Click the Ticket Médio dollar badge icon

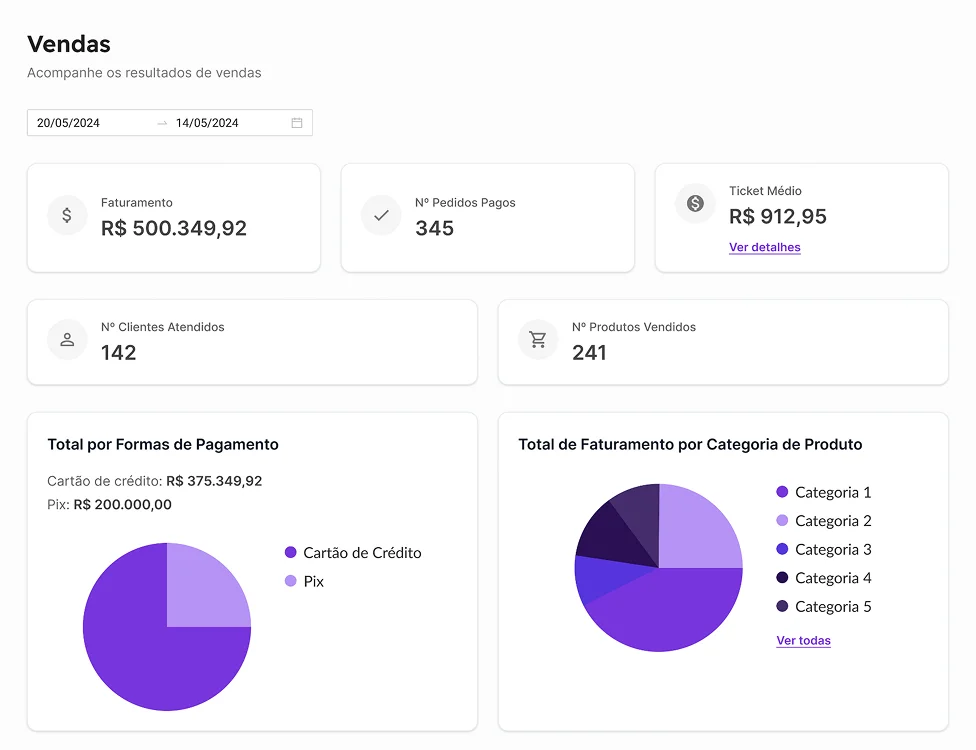click(694, 203)
